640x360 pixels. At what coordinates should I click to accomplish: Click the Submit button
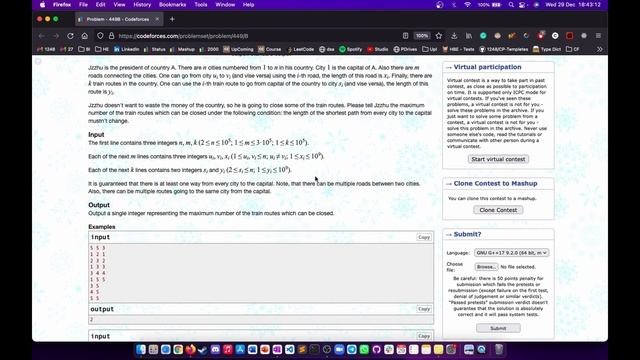[x=498, y=328]
